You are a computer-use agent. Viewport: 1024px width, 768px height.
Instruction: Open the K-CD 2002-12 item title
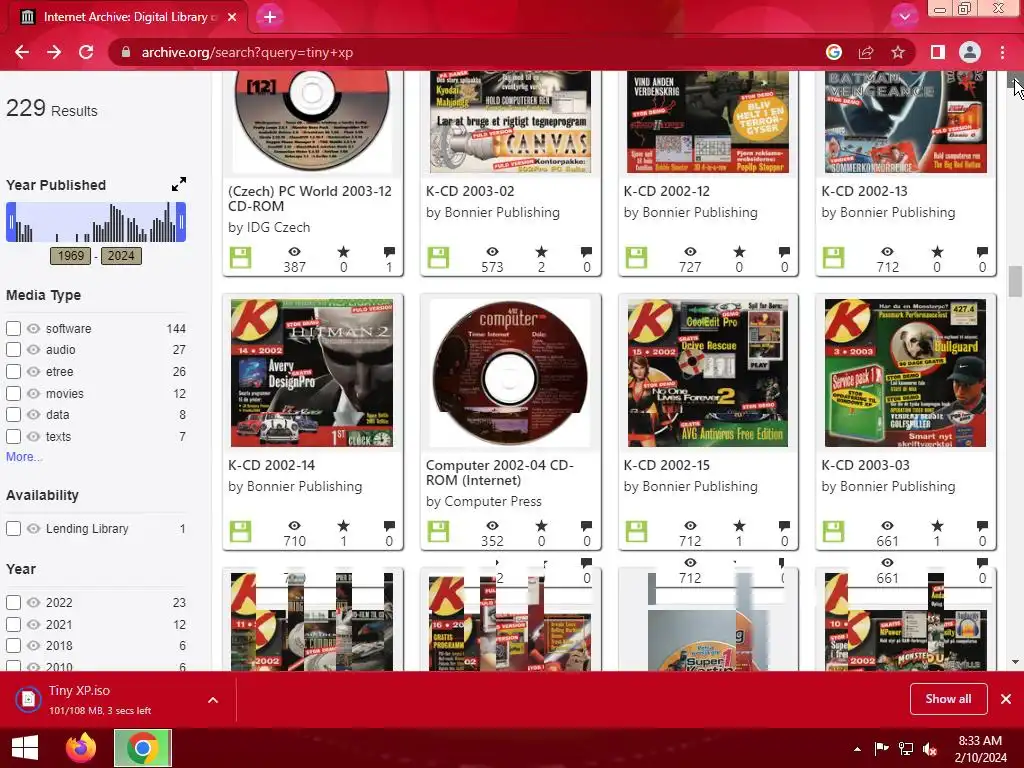tap(668, 191)
